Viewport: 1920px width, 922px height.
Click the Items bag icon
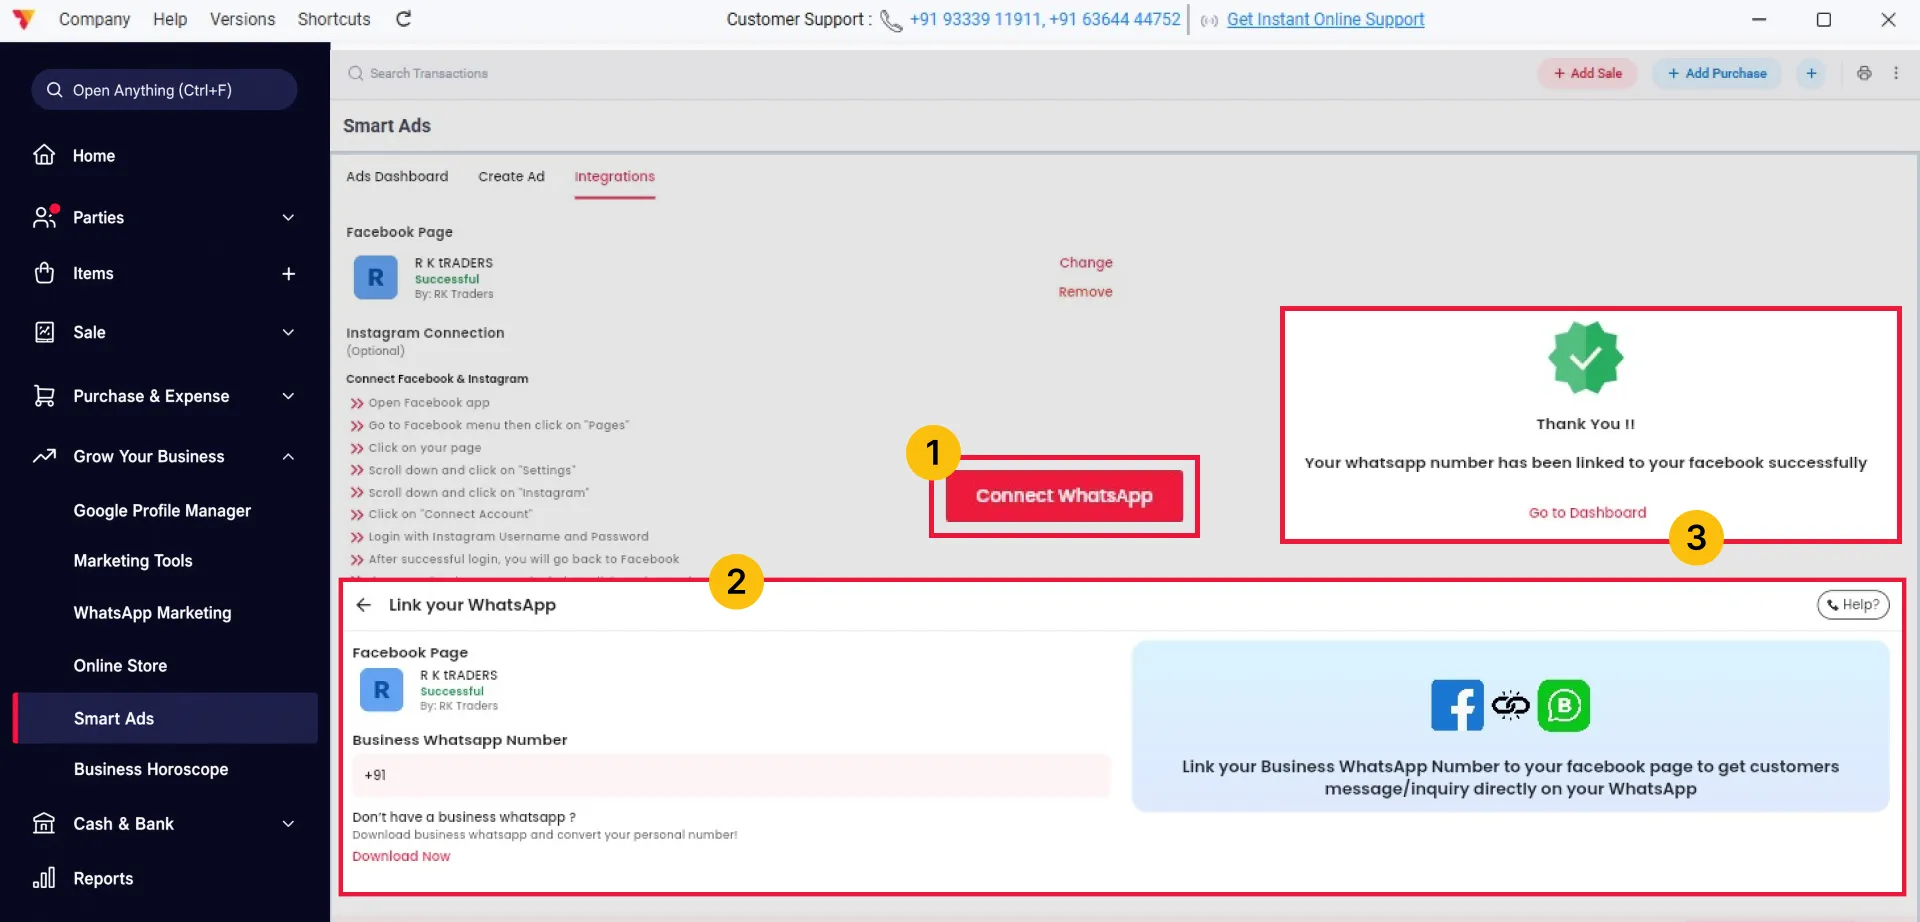tap(44, 273)
